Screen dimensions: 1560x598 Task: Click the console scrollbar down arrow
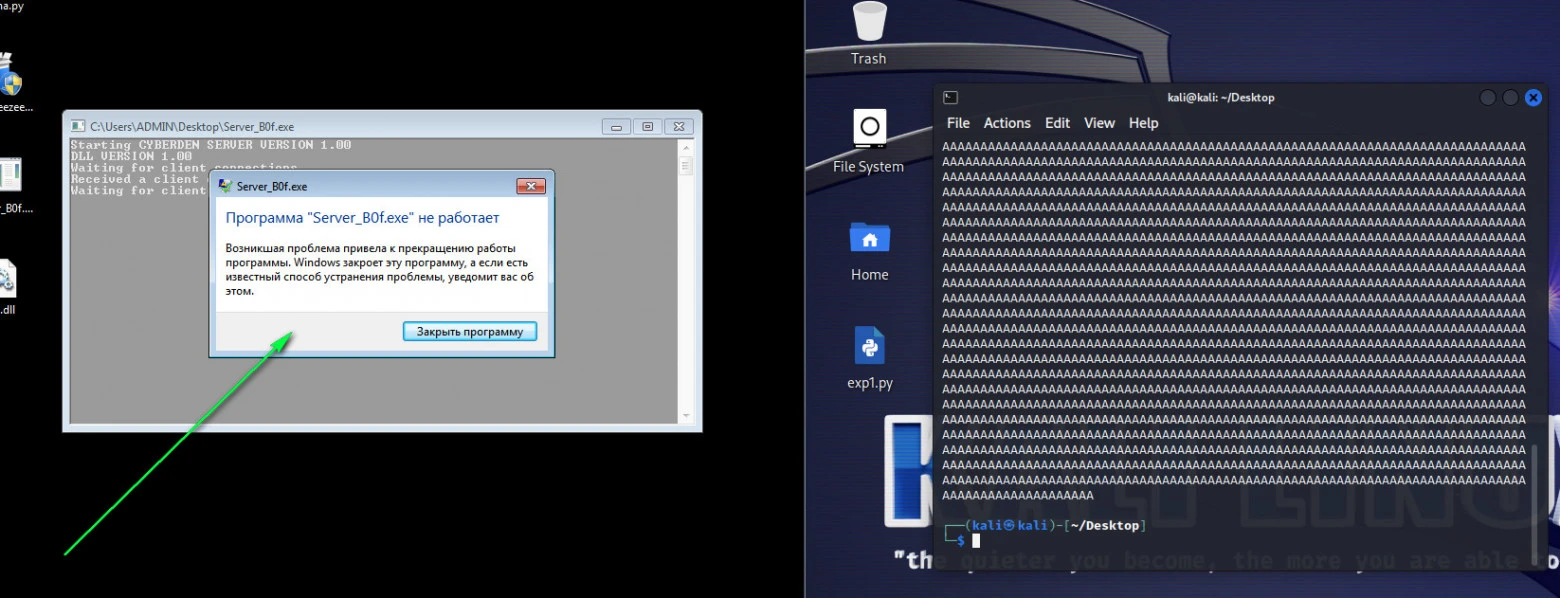coord(686,415)
